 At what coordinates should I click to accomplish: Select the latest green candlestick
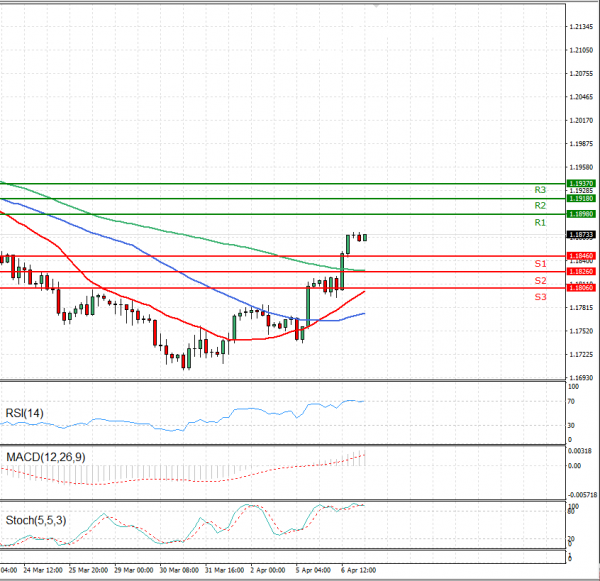pos(365,238)
